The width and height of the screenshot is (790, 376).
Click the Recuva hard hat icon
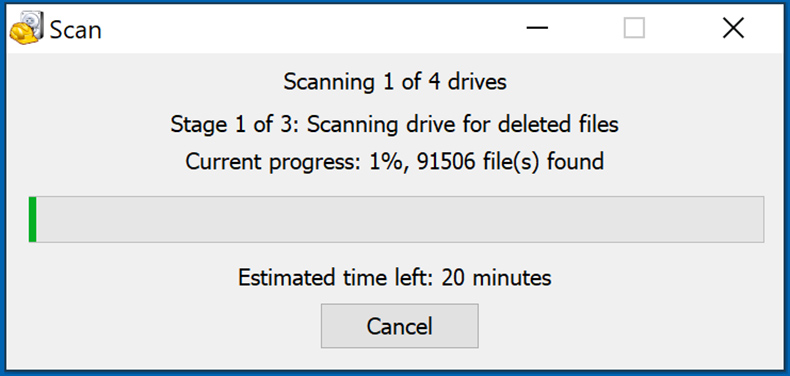point(26,28)
